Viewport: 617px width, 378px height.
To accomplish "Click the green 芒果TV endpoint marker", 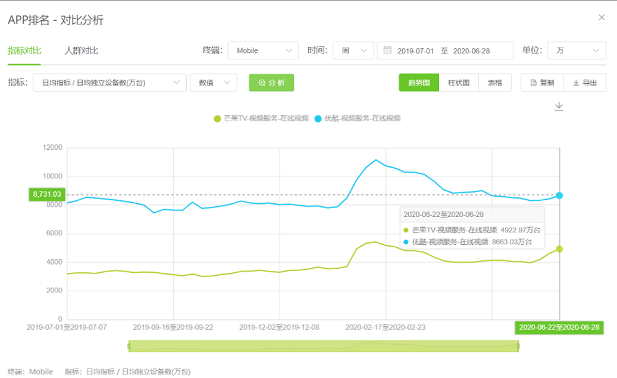I will click(559, 249).
